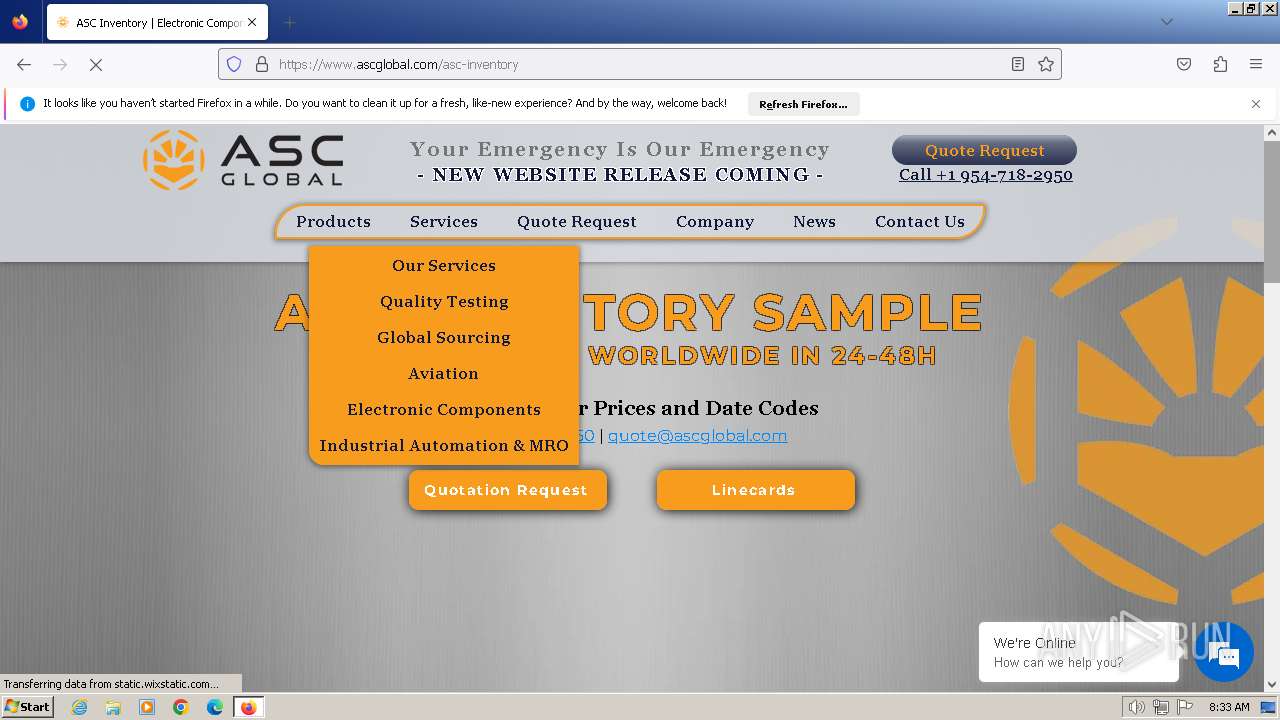Screen dimensions: 1280x720
Task: Open the Firefox application menu
Action: click(x=1256, y=64)
